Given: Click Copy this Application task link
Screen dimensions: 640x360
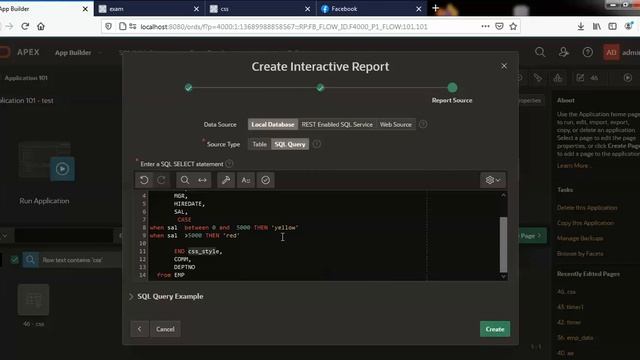Looking at the screenshot, I should [585, 223].
